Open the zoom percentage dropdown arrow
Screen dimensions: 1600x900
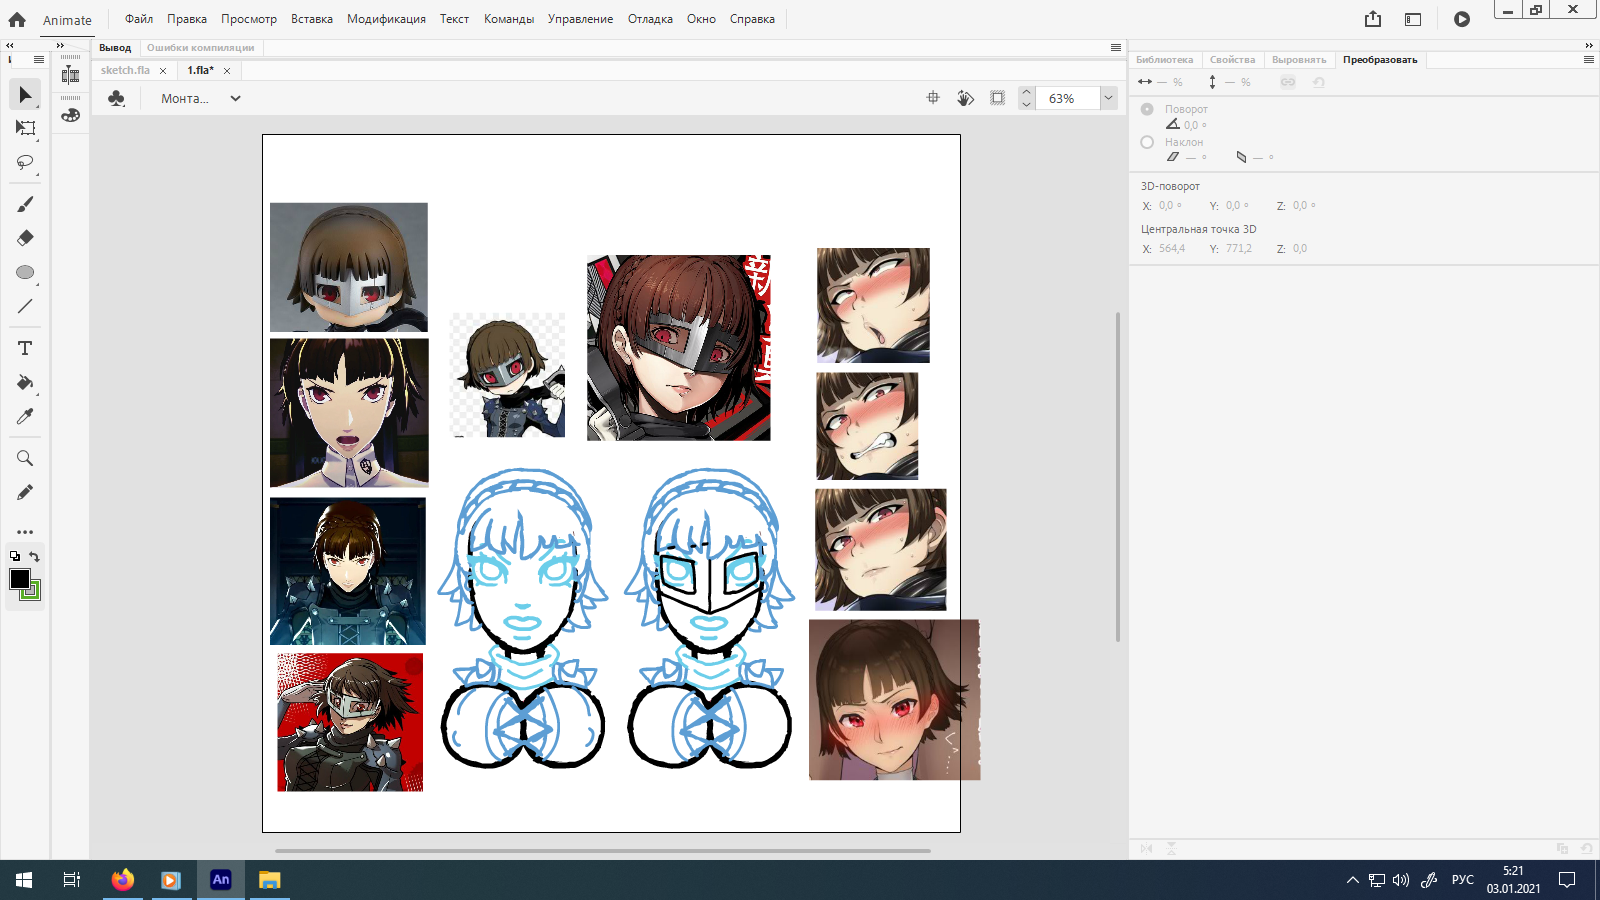(x=1108, y=98)
